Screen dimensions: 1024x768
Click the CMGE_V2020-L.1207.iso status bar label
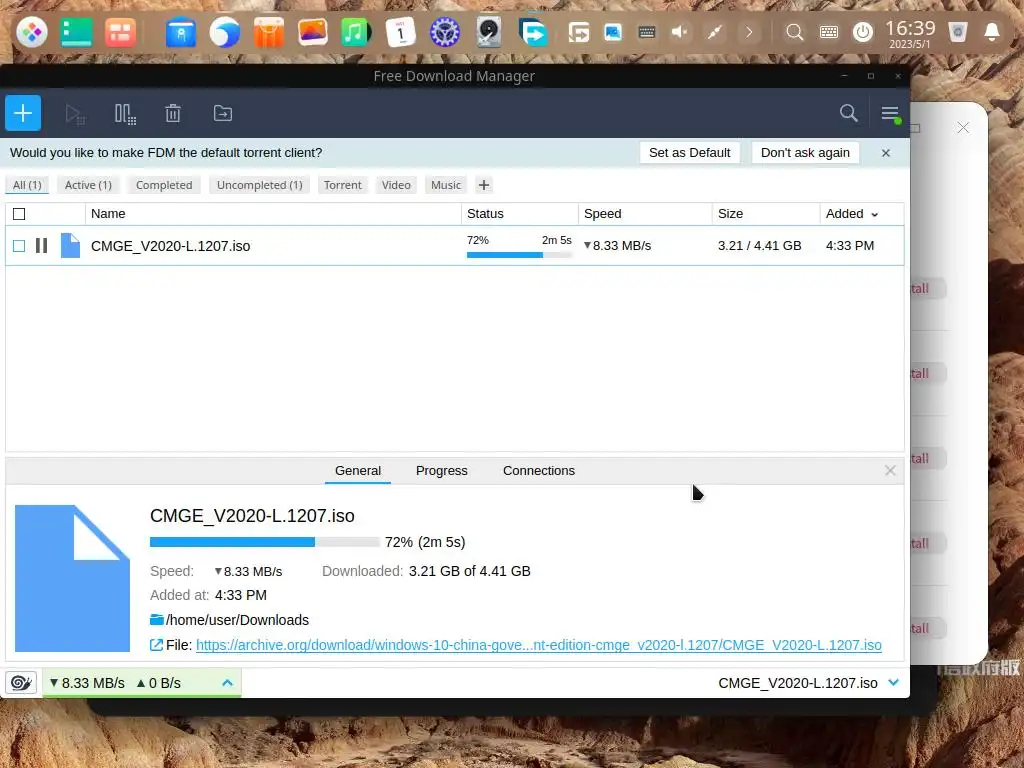tap(797, 682)
